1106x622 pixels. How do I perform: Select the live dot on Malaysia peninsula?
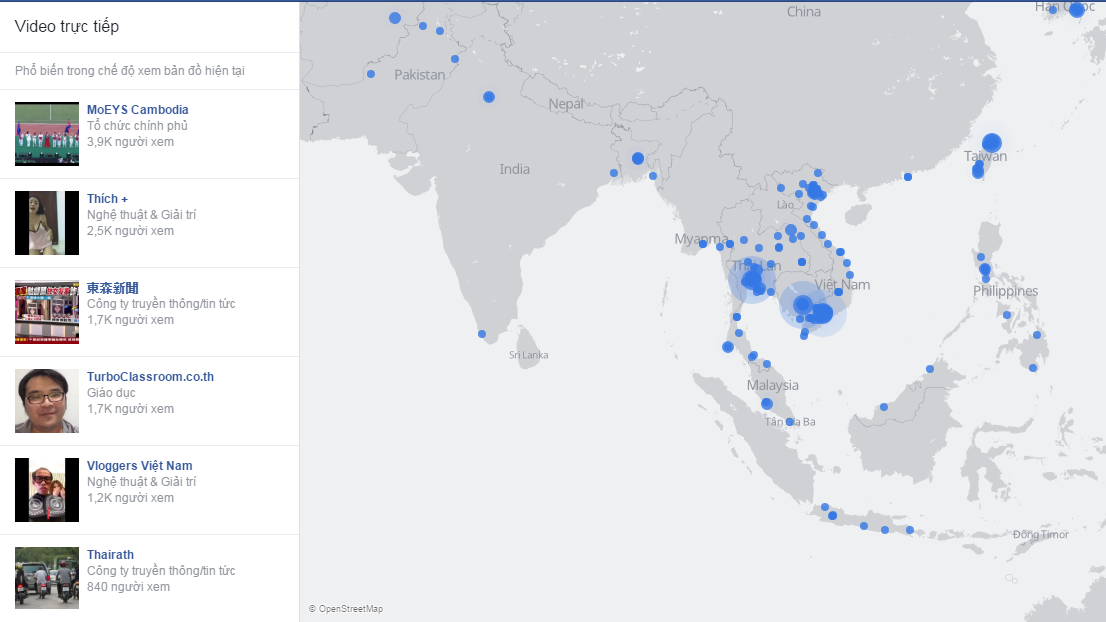(x=767, y=404)
